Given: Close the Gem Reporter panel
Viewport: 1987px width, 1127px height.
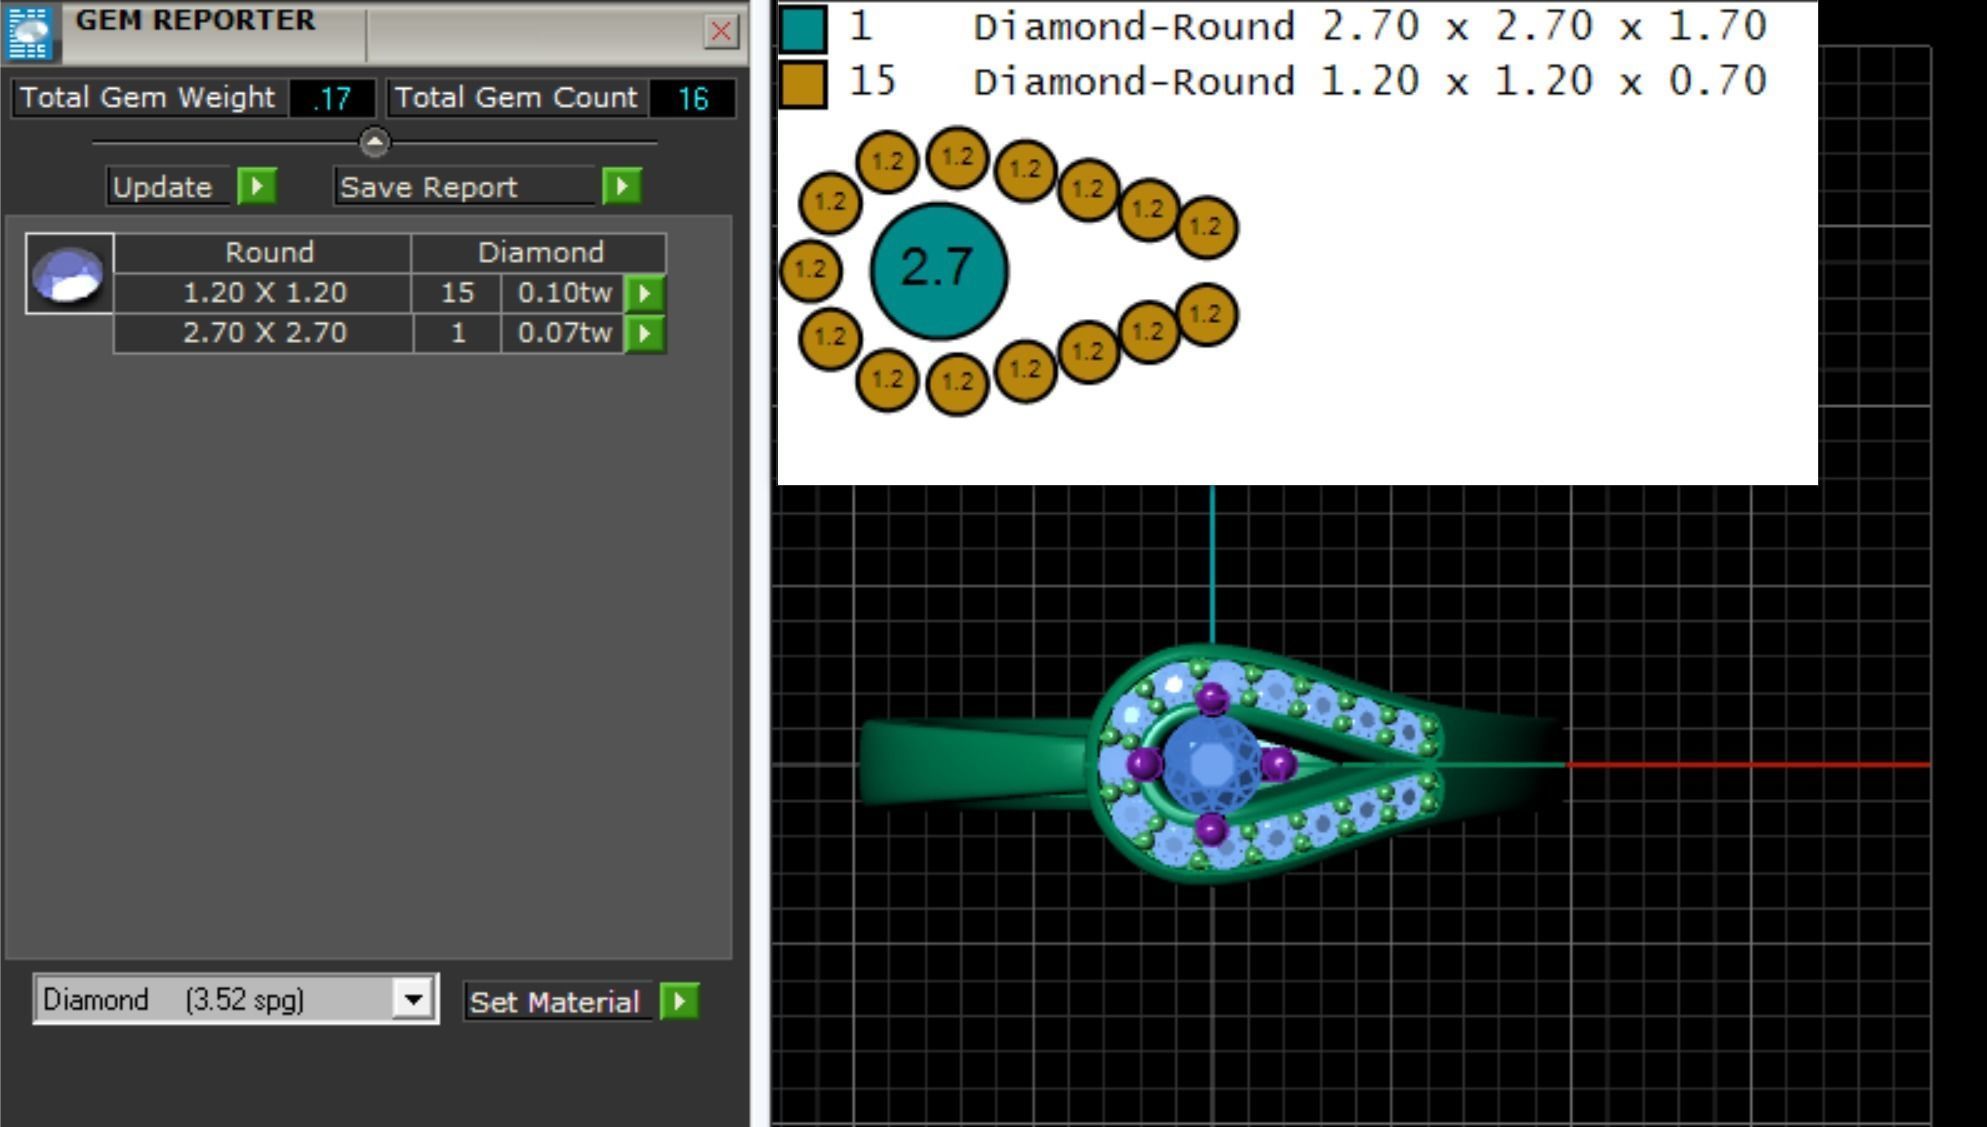Looking at the screenshot, I should (721, 31).
